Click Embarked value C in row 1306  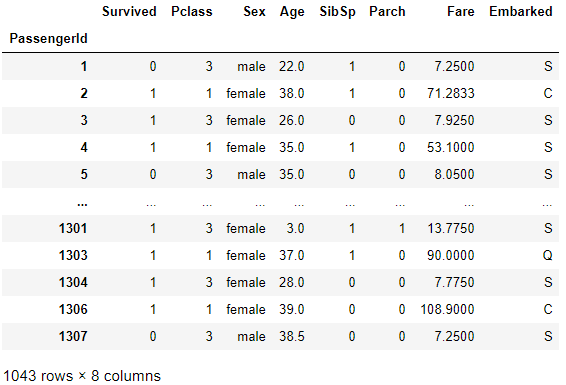tap(548, 310)
